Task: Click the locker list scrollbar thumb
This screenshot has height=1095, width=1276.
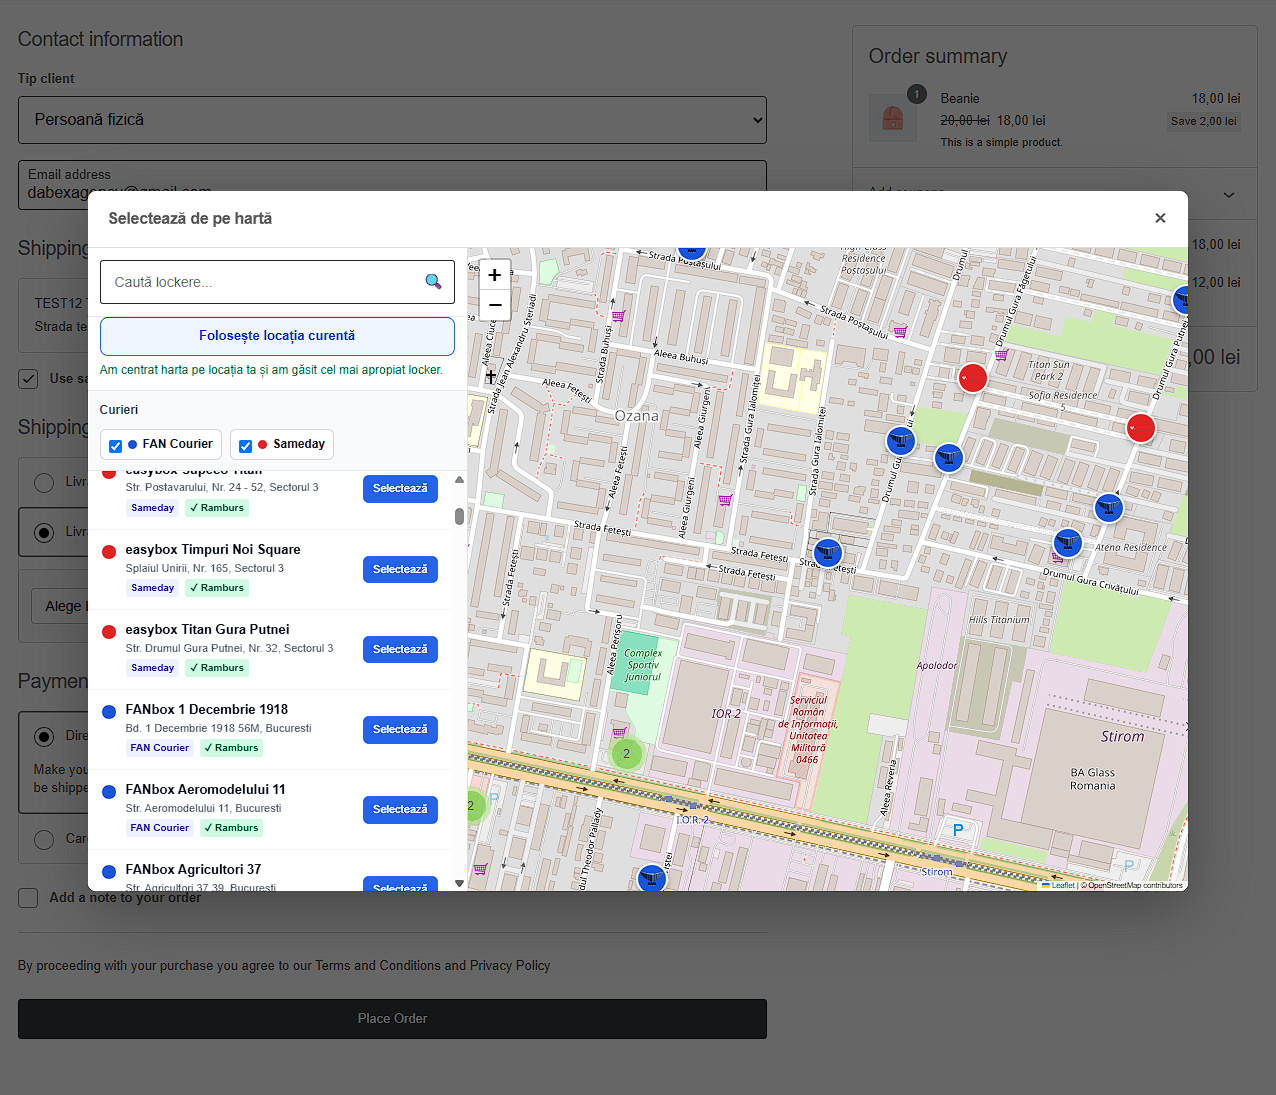Action: tap(459, 516)
